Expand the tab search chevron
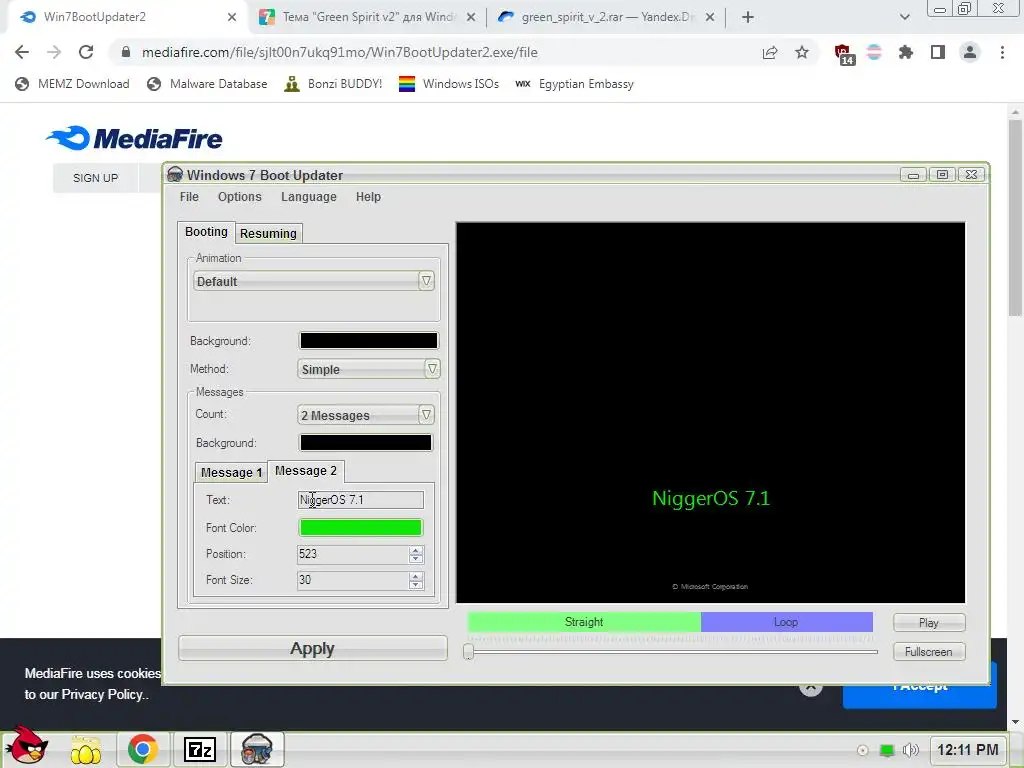The image size is (1024, 768). coord(904,18)
